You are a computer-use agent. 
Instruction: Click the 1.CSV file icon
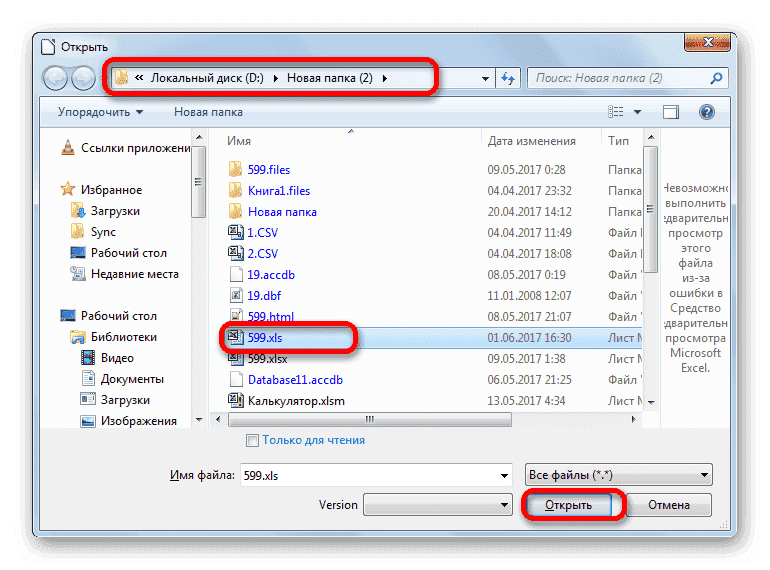point(236,232)
